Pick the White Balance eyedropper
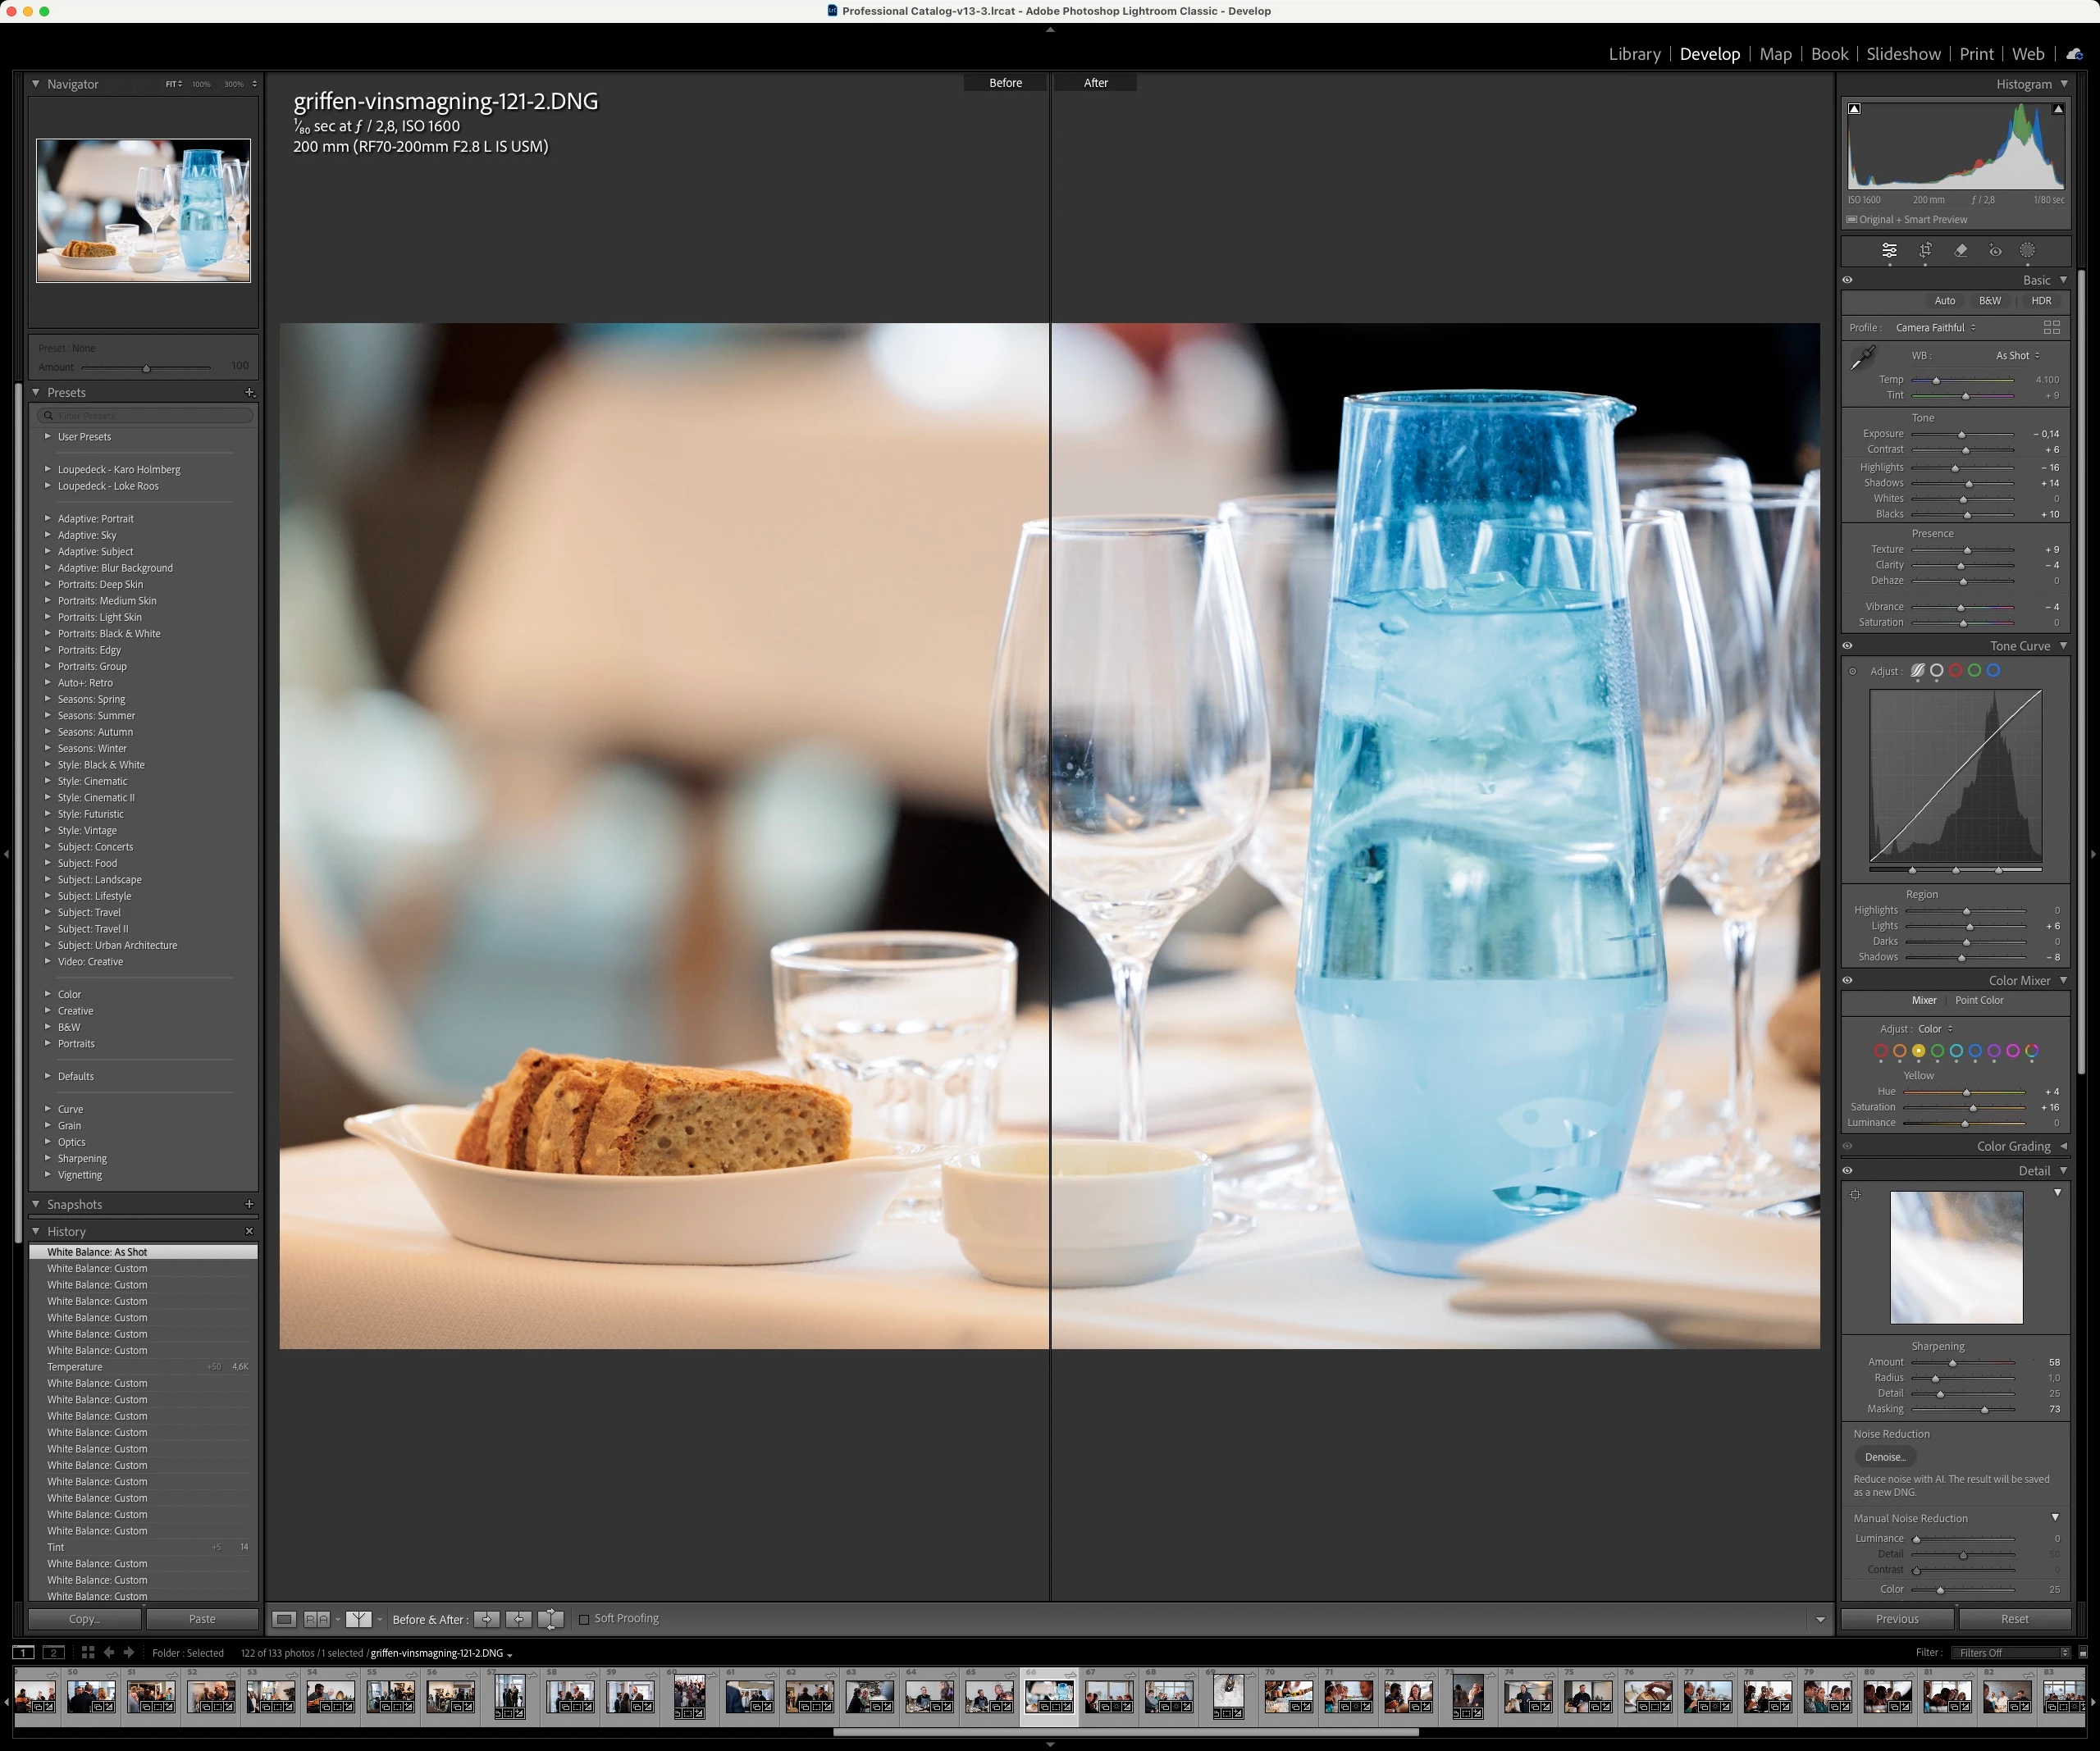This screenshot has height=1751, width=2100. (1863, 358)
